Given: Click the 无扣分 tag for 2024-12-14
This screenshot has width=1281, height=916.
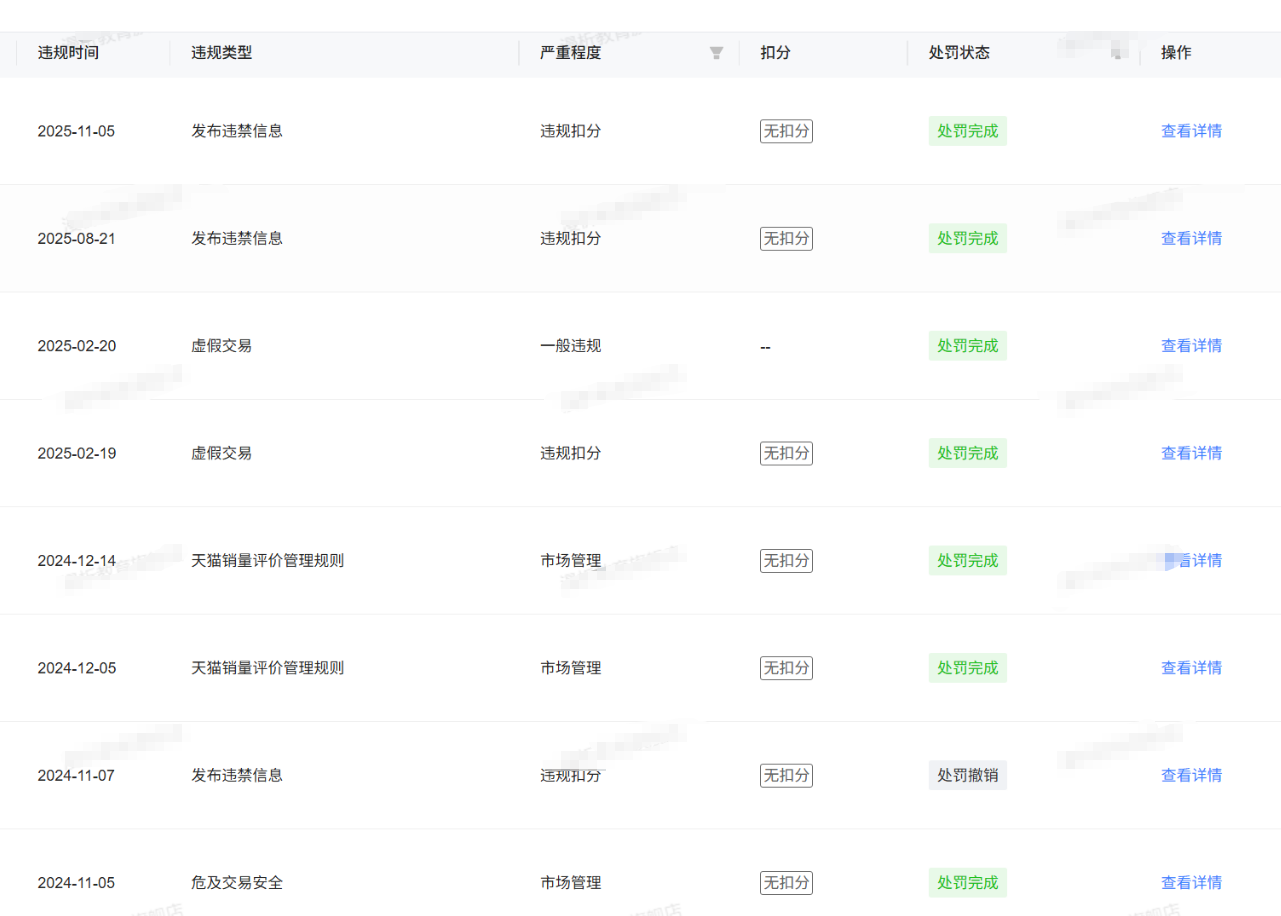Looking at the screenshot, I should tap(786, 561).
